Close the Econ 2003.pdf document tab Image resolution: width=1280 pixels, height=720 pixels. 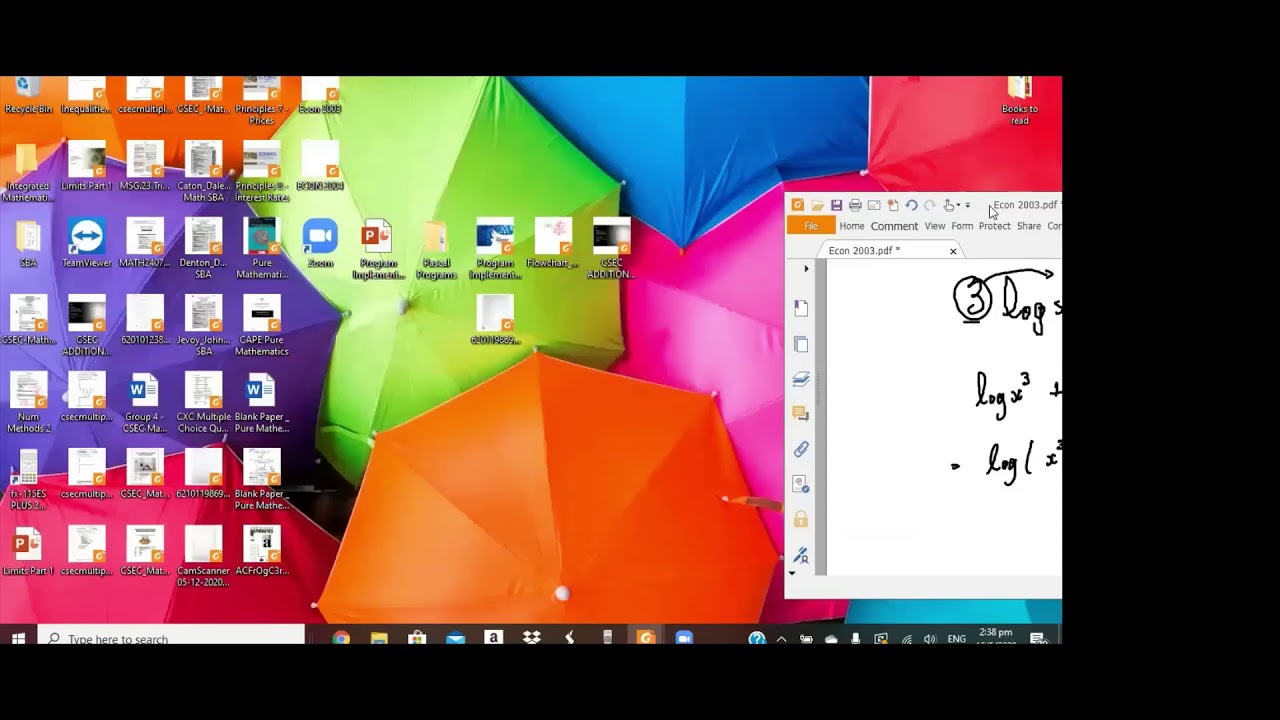pyautogui.click(x=953, y=251)
